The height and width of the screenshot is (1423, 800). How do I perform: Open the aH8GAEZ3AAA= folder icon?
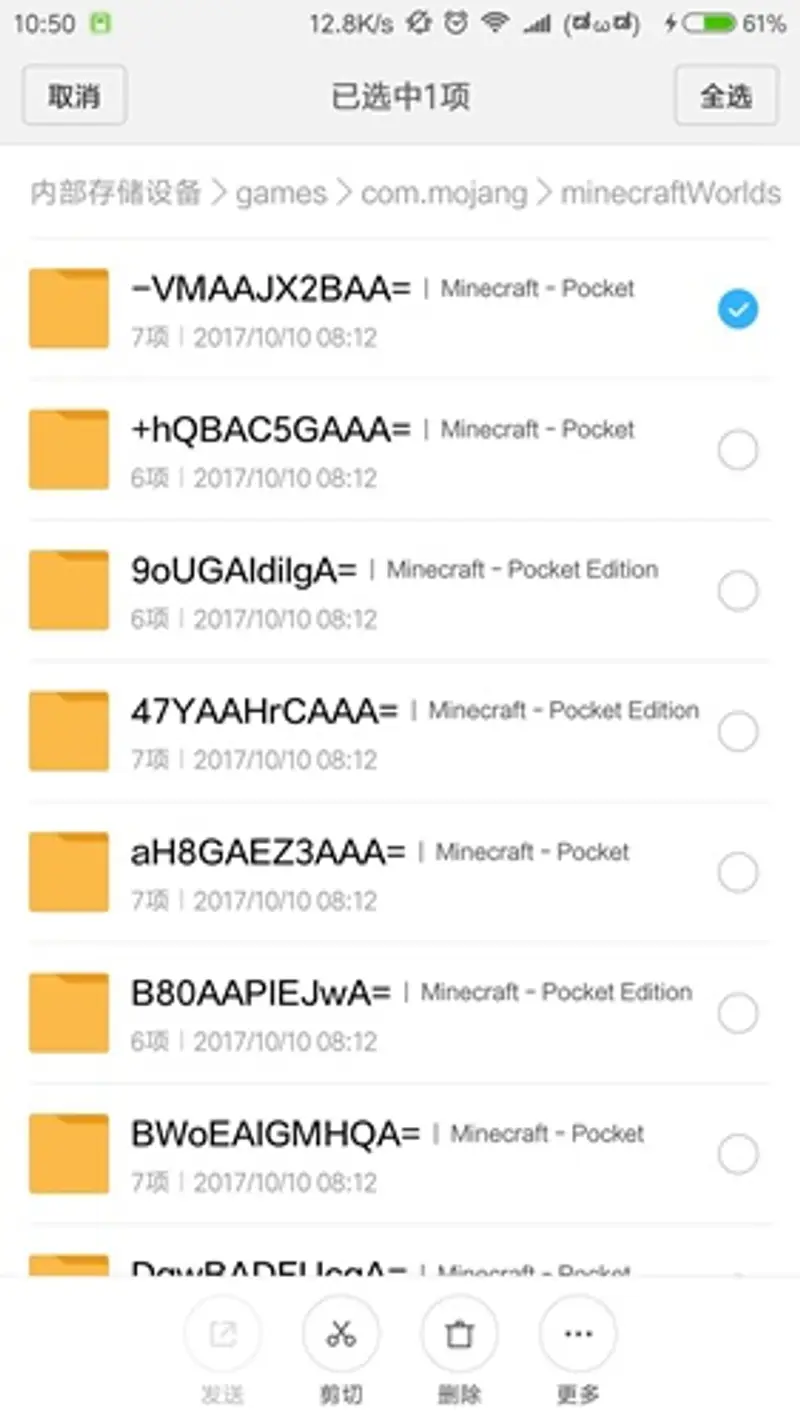pos(68,872)
